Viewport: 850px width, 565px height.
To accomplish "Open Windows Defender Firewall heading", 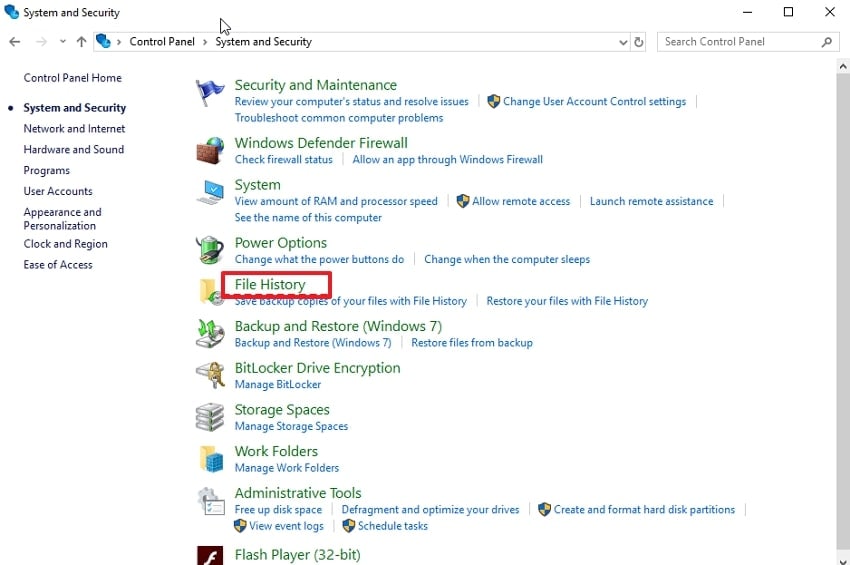I will click(321, 143).
